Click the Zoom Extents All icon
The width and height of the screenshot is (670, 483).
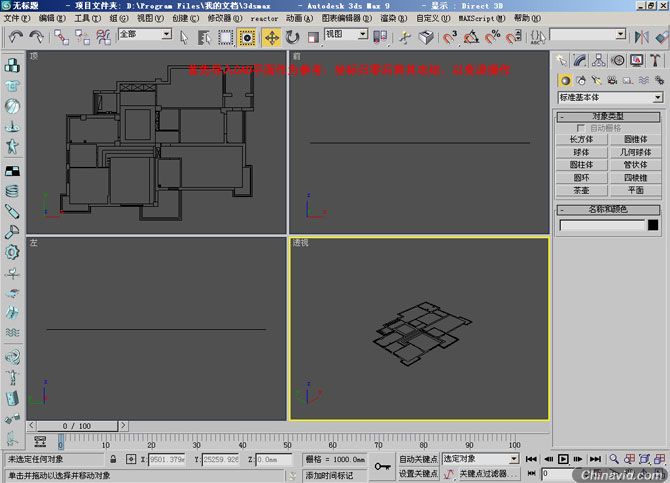(660, 459)
